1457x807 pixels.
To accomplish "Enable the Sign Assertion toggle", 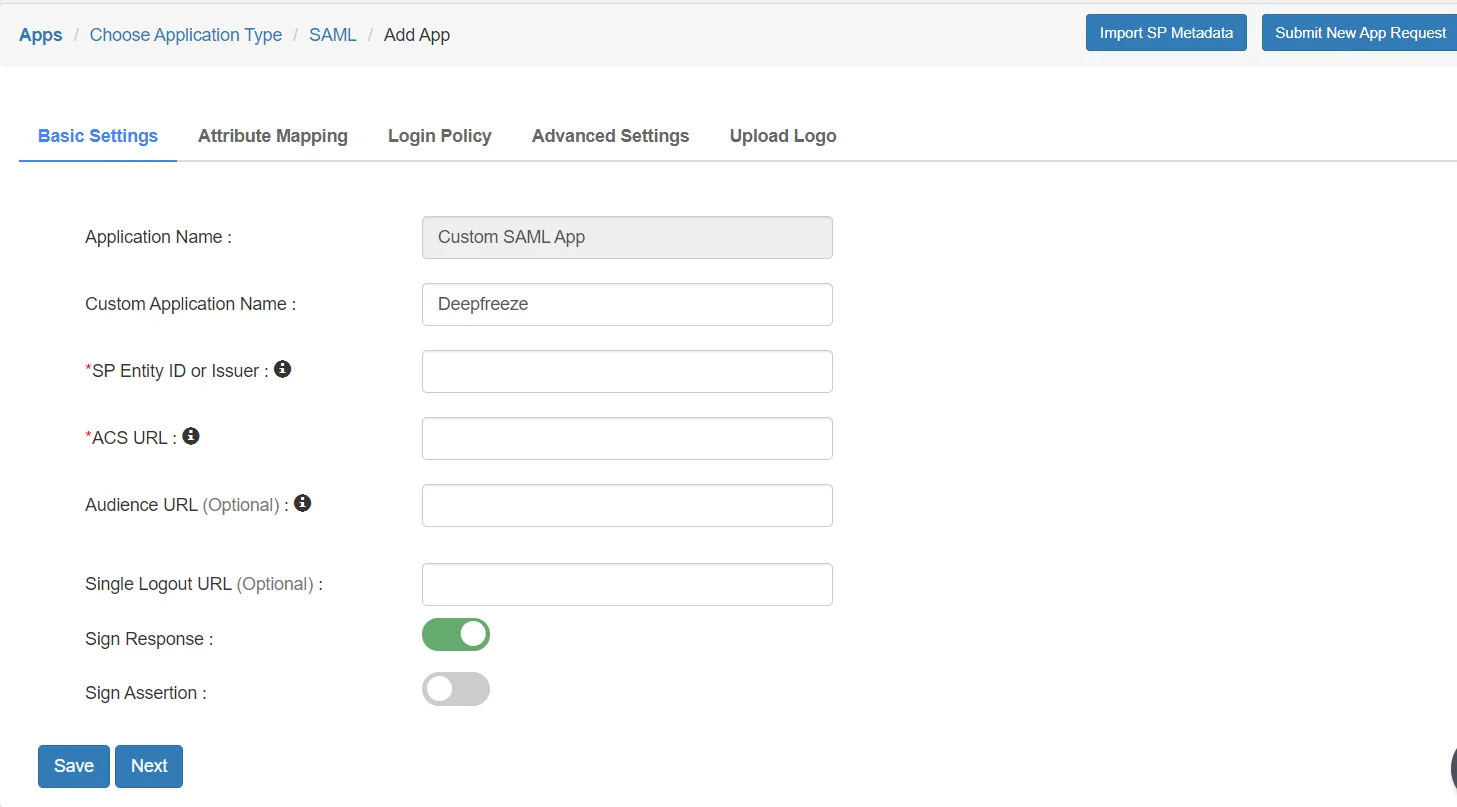I will [456, 689].
